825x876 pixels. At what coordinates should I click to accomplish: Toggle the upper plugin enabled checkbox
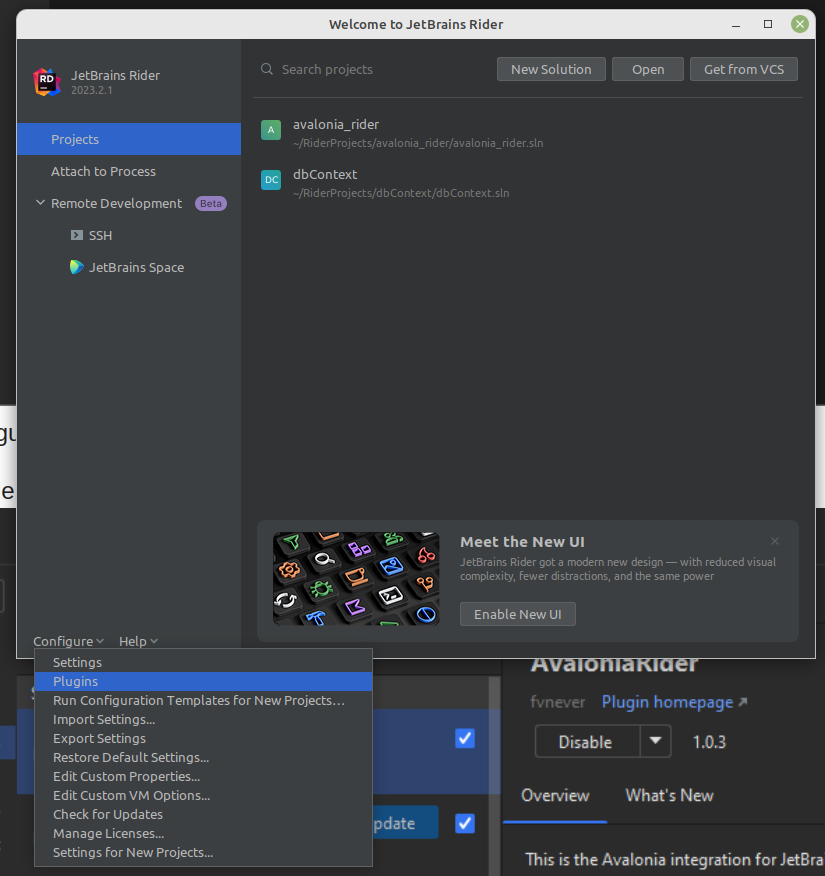464,738
